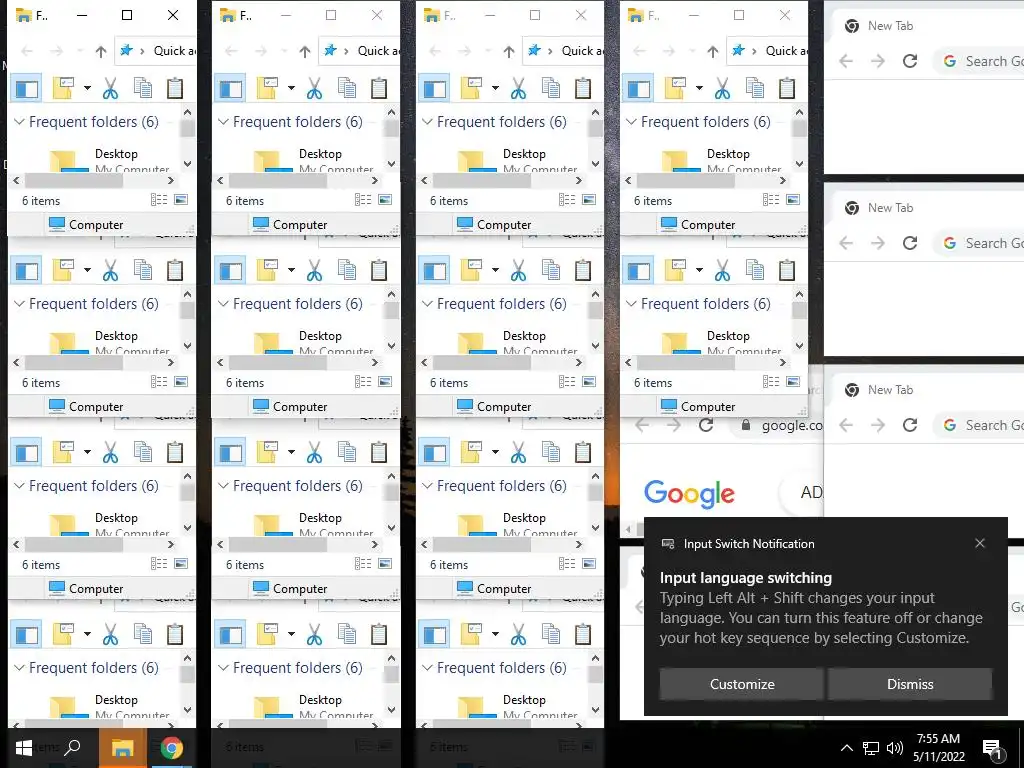The image size is (1024, 768).
Task: Show hidden icons in system tray
Action: point(846,748)
